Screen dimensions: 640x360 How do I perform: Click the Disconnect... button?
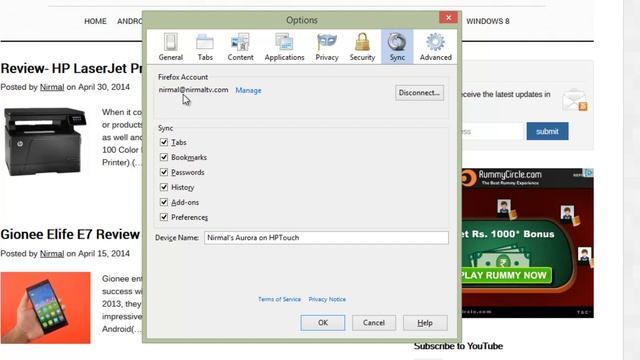tap(419, 93)
